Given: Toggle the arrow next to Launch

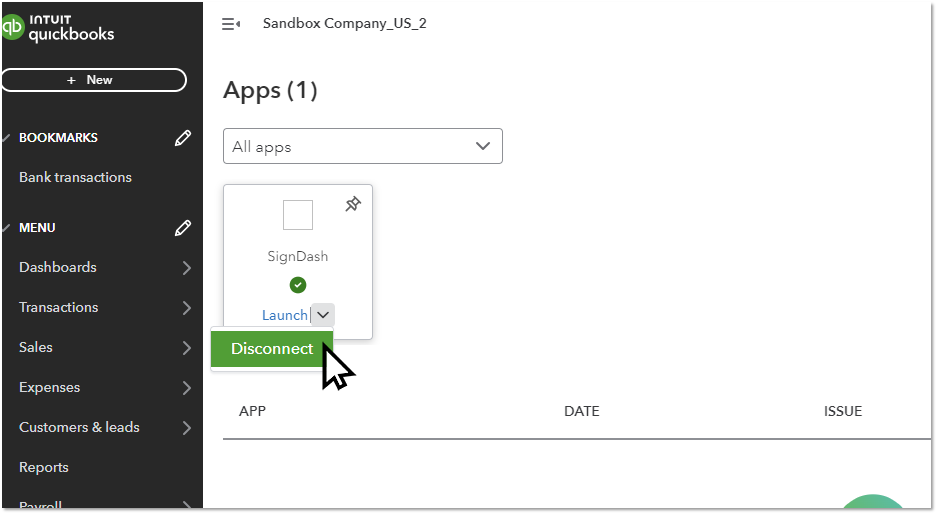Looking at the screenshot, I should click(x=323, y=315).
